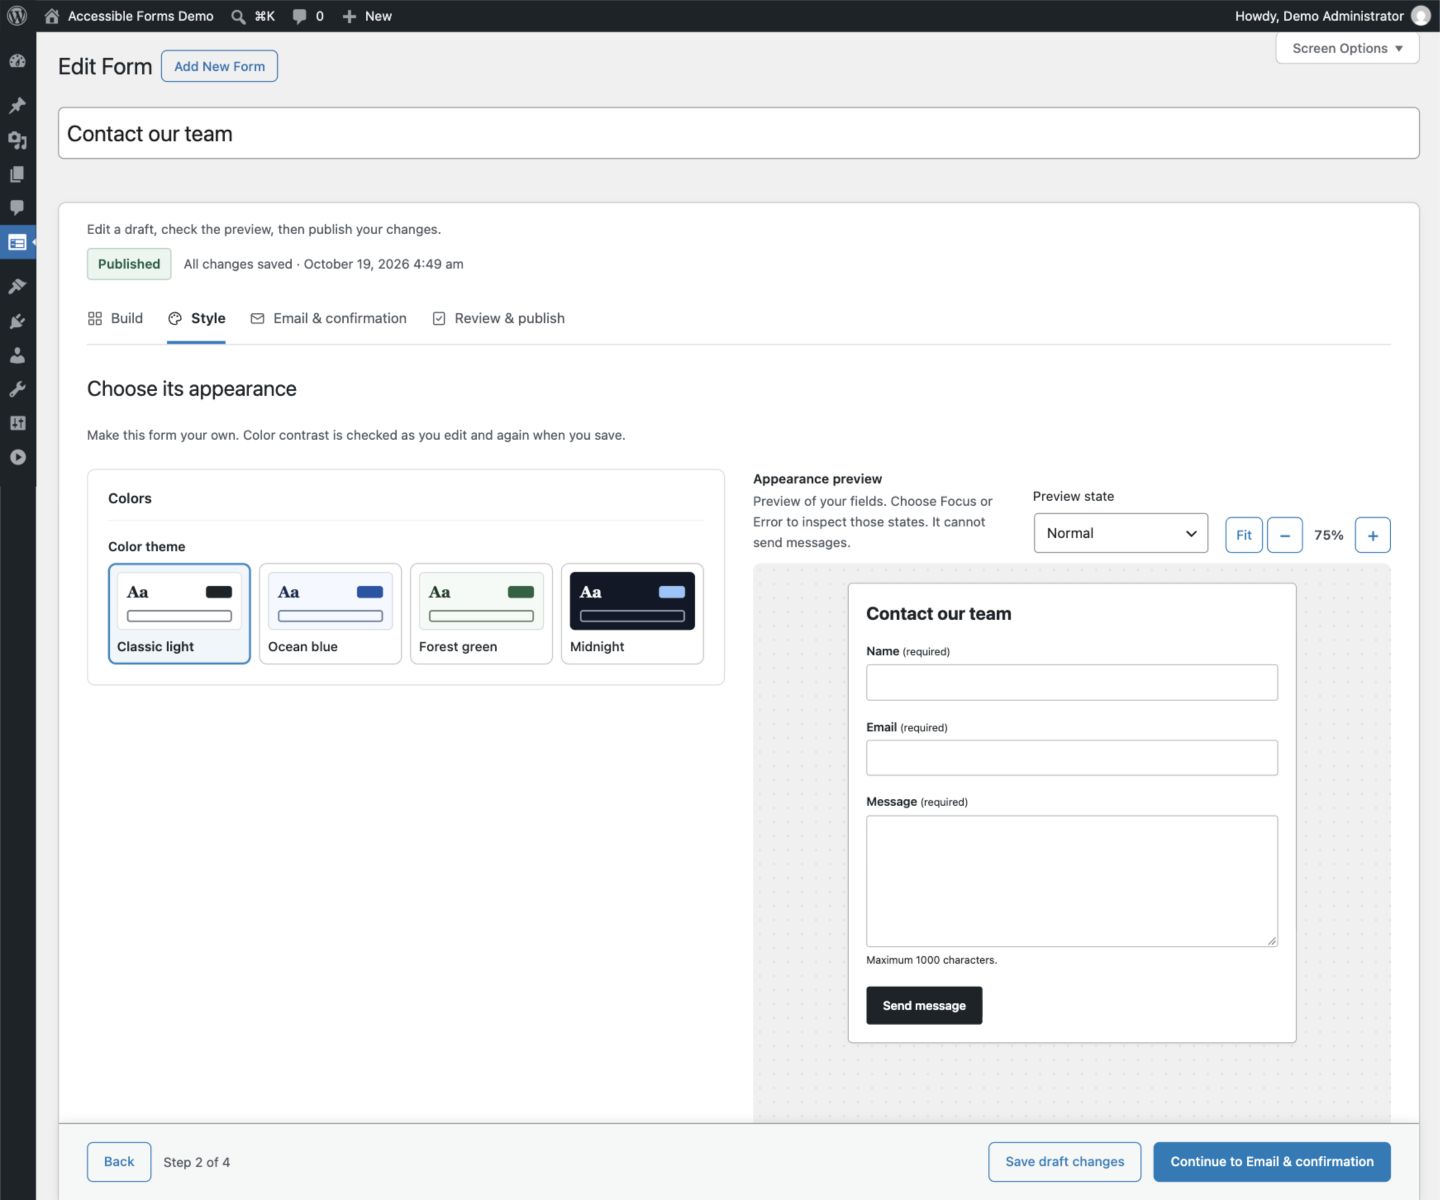
Task: Open the Users sidebar icon
Action: [17, 355]
